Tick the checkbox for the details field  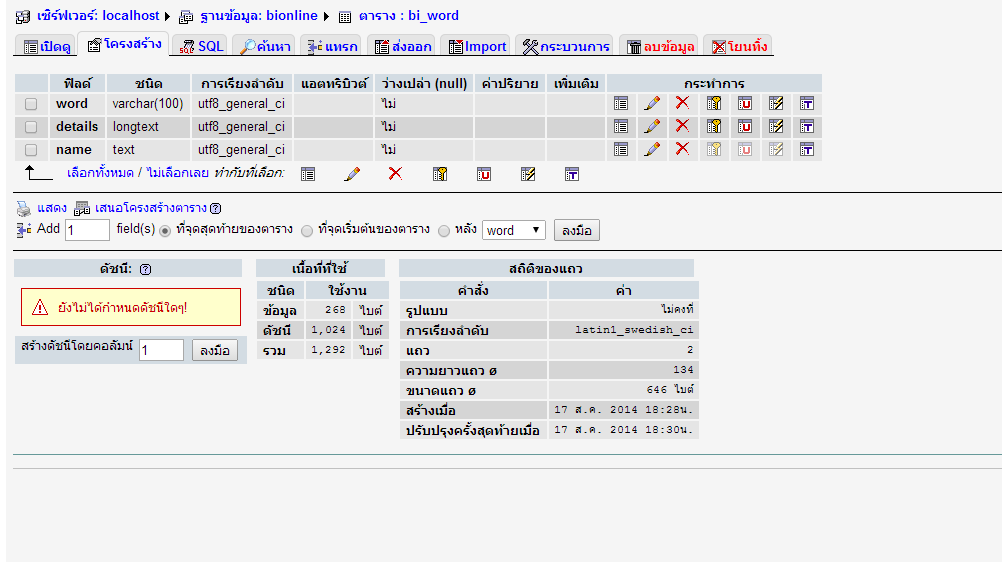coord(31,127)
